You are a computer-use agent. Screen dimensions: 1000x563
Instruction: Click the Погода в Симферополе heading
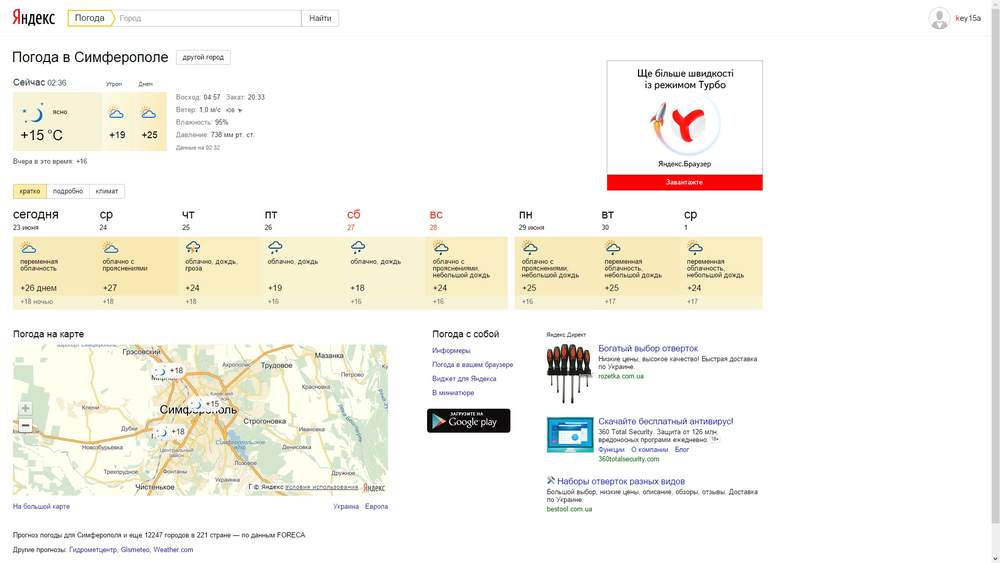click(90, 57)
